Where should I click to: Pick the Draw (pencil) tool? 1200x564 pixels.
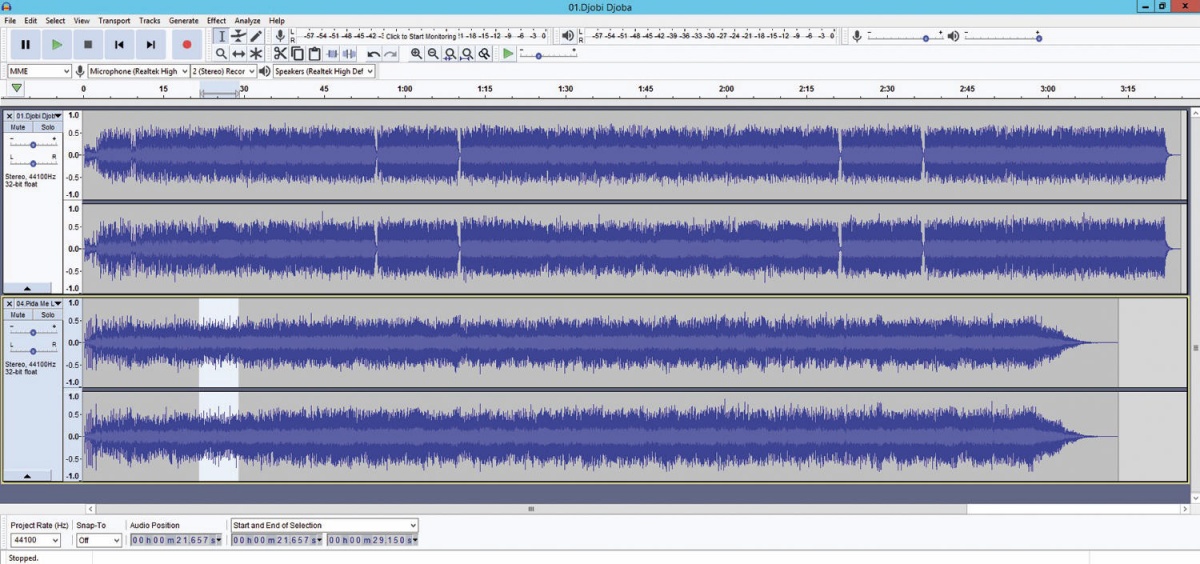pyautogui.click(x=256, y=36)
